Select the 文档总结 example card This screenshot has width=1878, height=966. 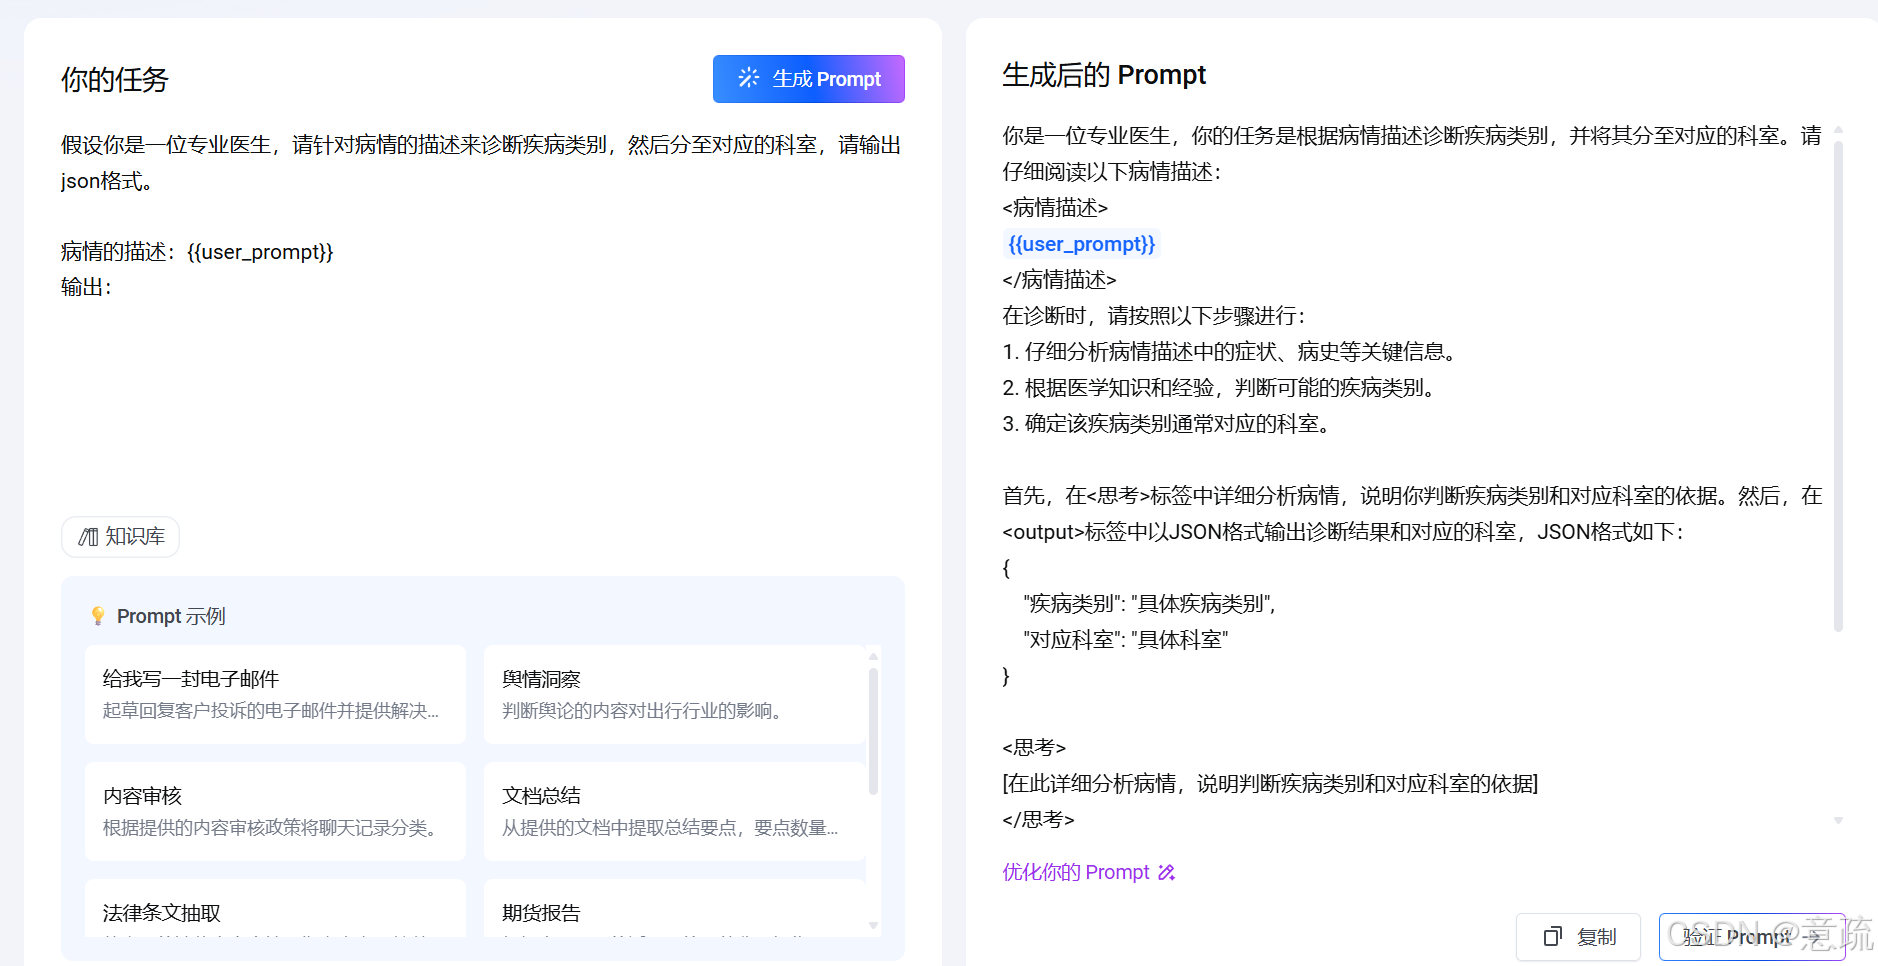(675, 810)
